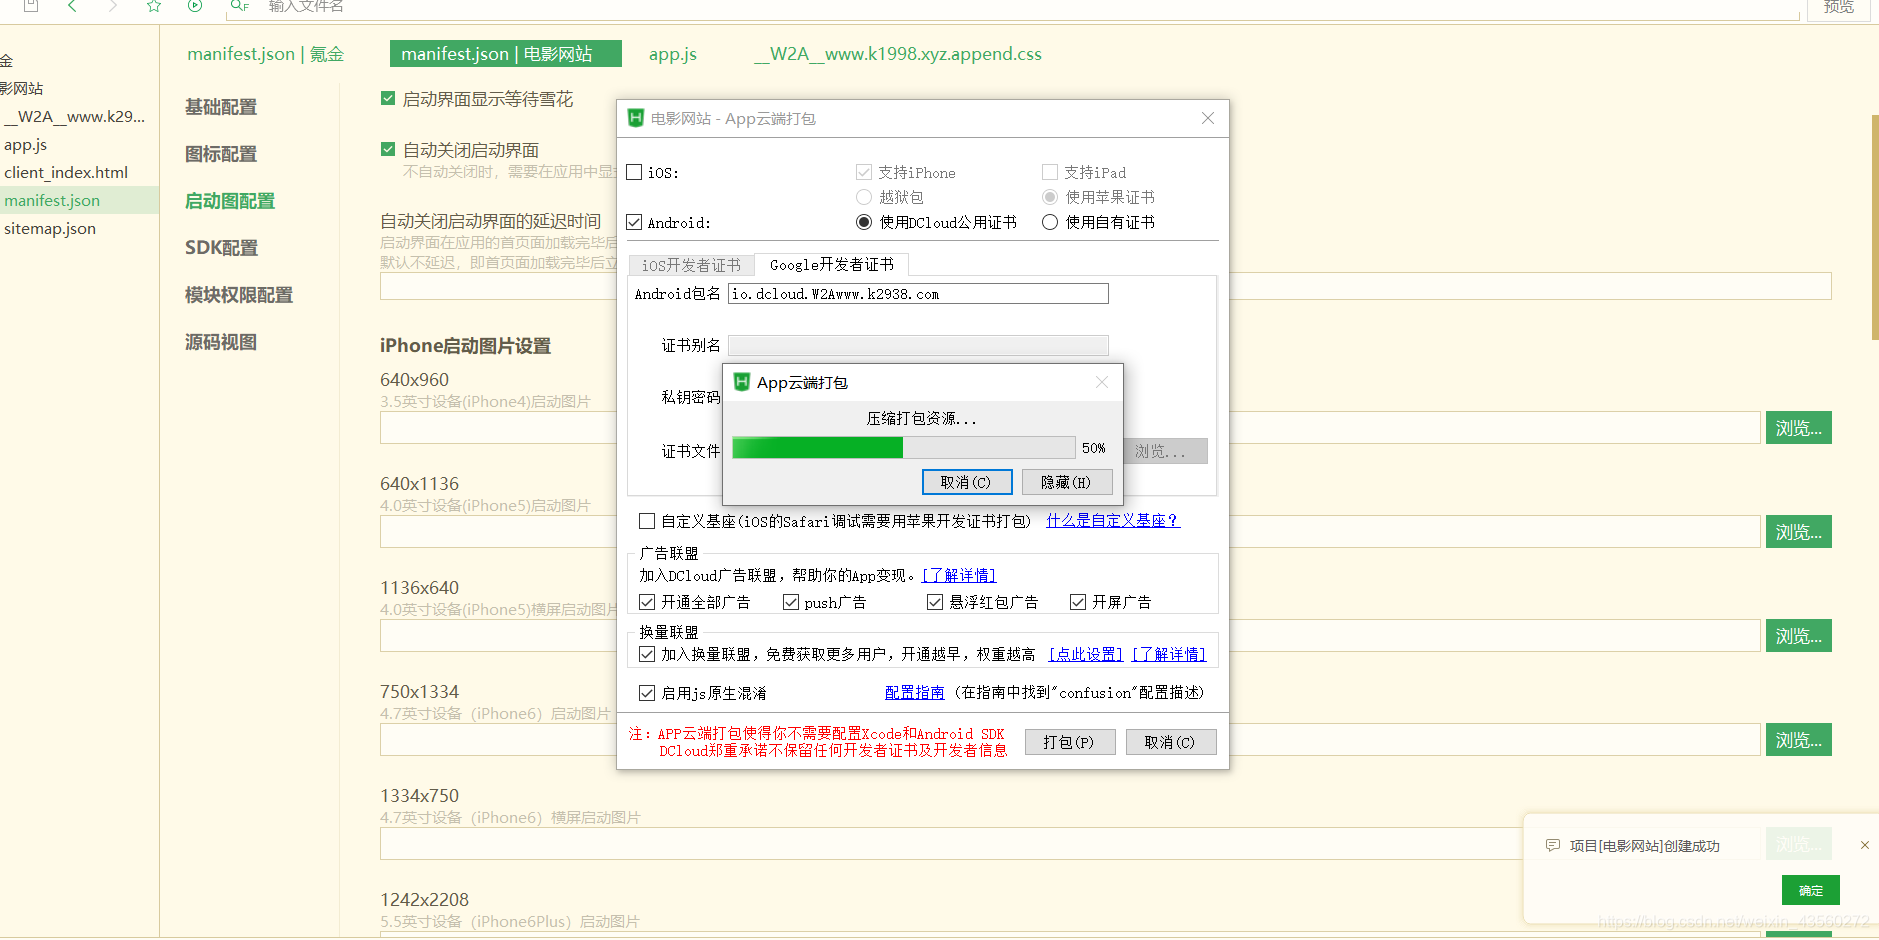Screen dimensions: 1879x940
Task: Open the 什么是自定义基座 link
Action: pos(1111,520)
